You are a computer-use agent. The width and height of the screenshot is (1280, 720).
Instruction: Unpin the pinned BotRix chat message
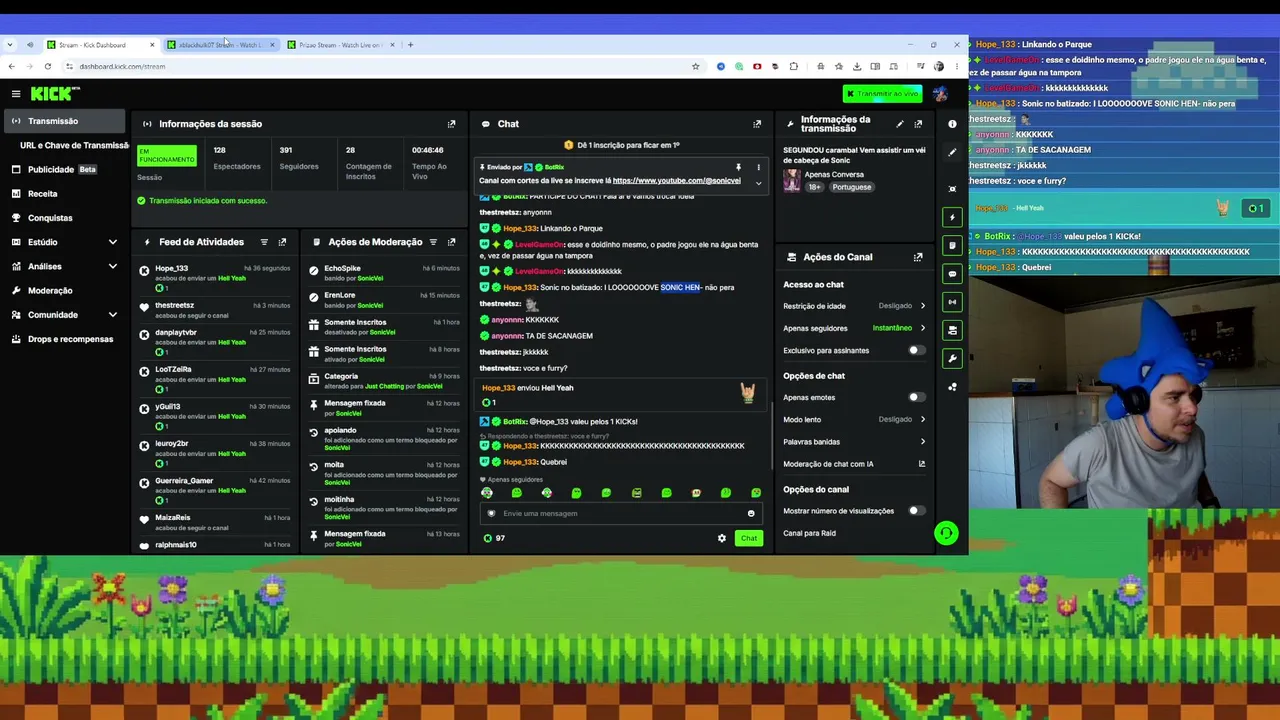click(738, 167)
